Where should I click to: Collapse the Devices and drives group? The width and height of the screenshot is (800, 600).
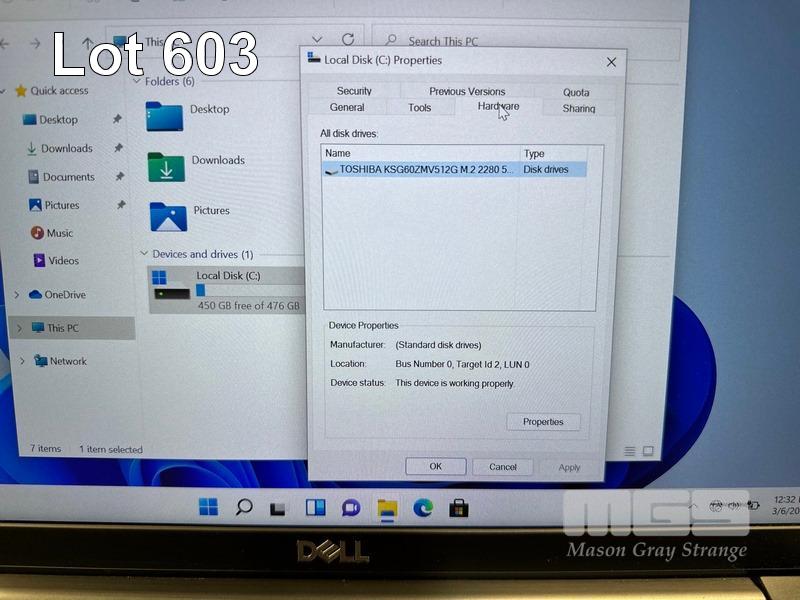143,254
